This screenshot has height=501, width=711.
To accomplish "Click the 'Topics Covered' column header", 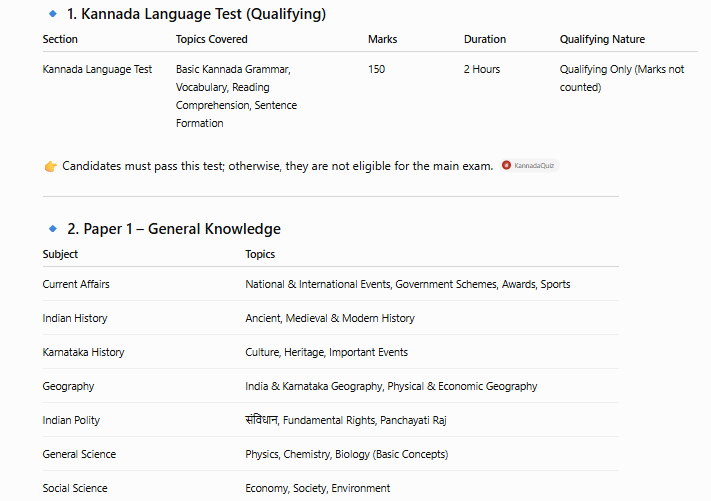I will pos(212,39).
